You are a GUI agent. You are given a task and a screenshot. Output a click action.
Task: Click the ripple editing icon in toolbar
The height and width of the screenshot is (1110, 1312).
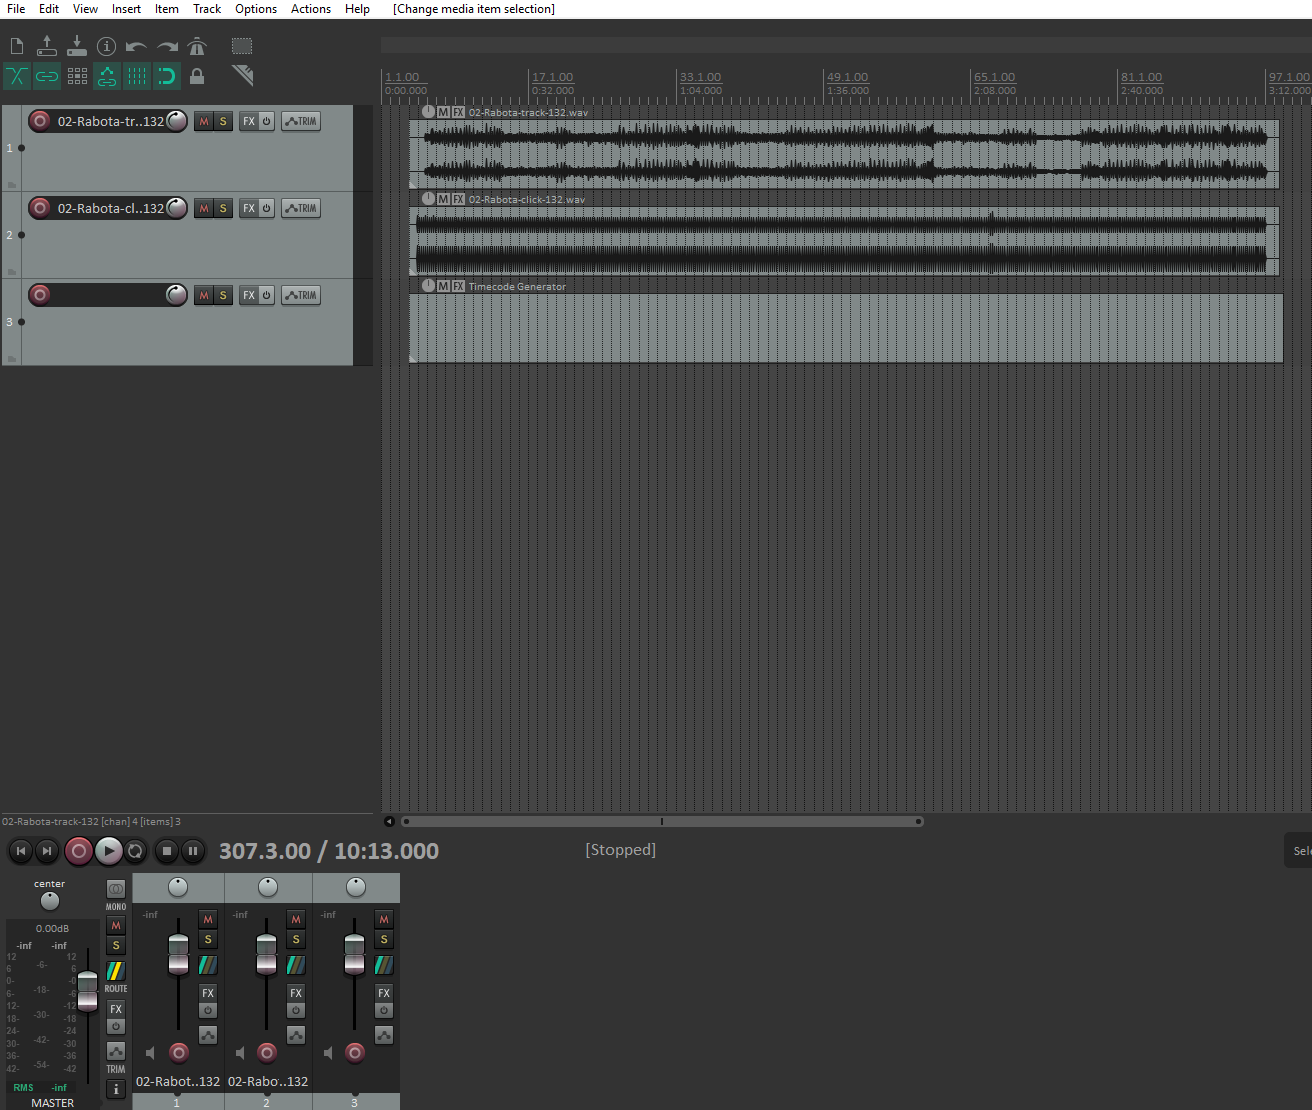[77, 76]
